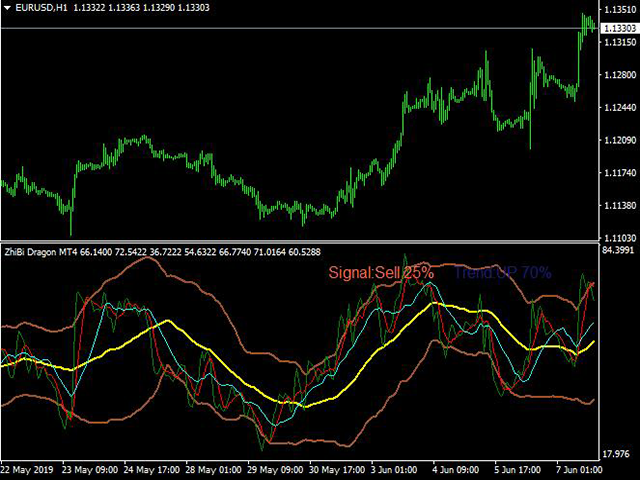Screen dimensions: 640x480
Task: Click the Trend UP 70% label
Action: tap(502, 272)
